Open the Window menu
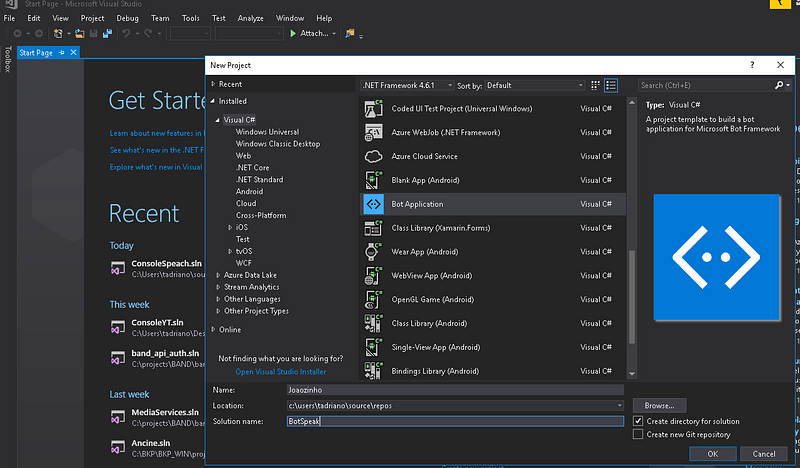The width and height of the screenshot is (800, 468). point(290,18)
